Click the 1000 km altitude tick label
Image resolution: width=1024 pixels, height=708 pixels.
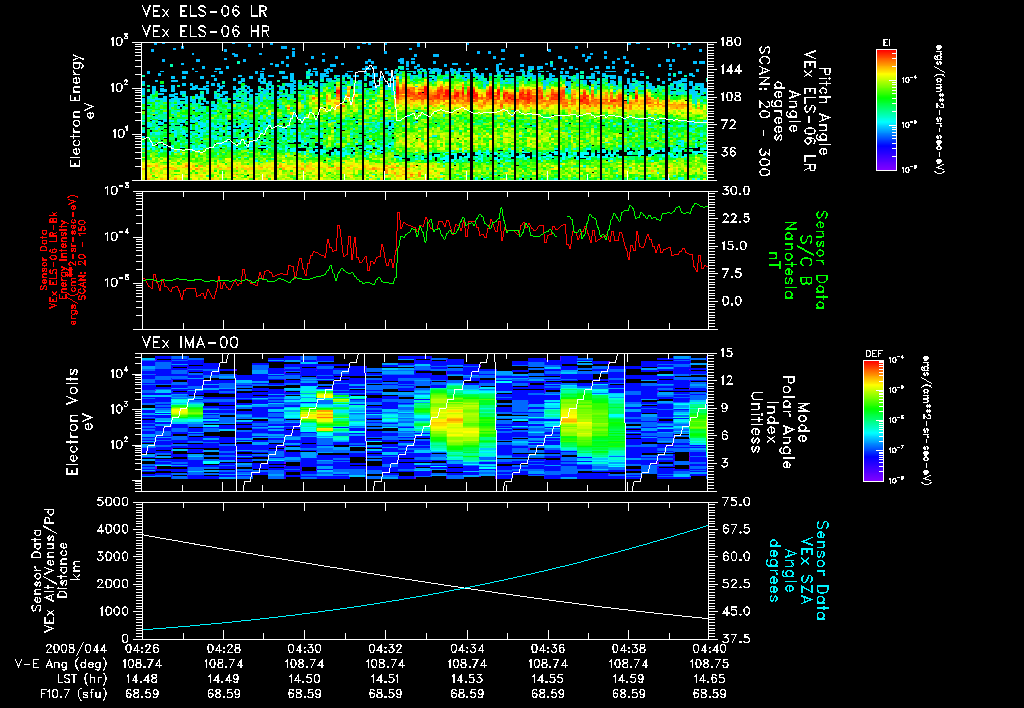[112, 611]
